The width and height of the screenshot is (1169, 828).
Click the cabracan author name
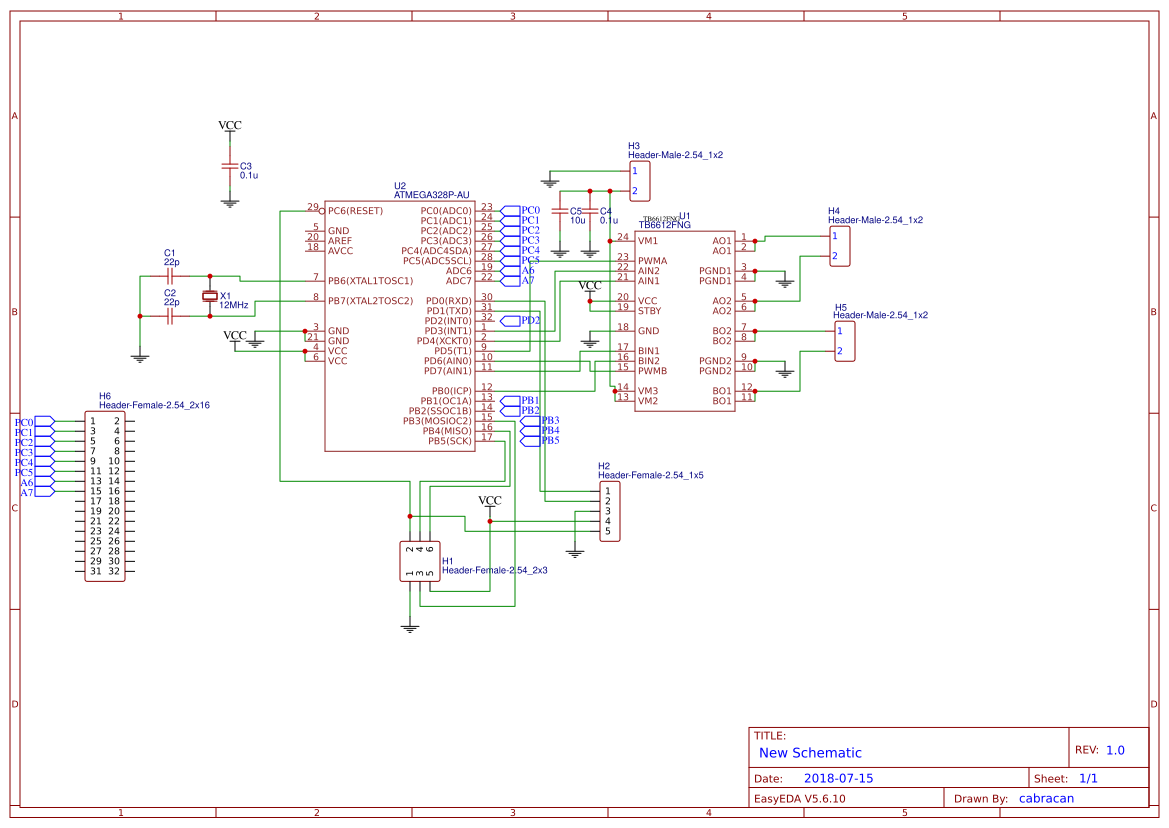pos(1046,798)
